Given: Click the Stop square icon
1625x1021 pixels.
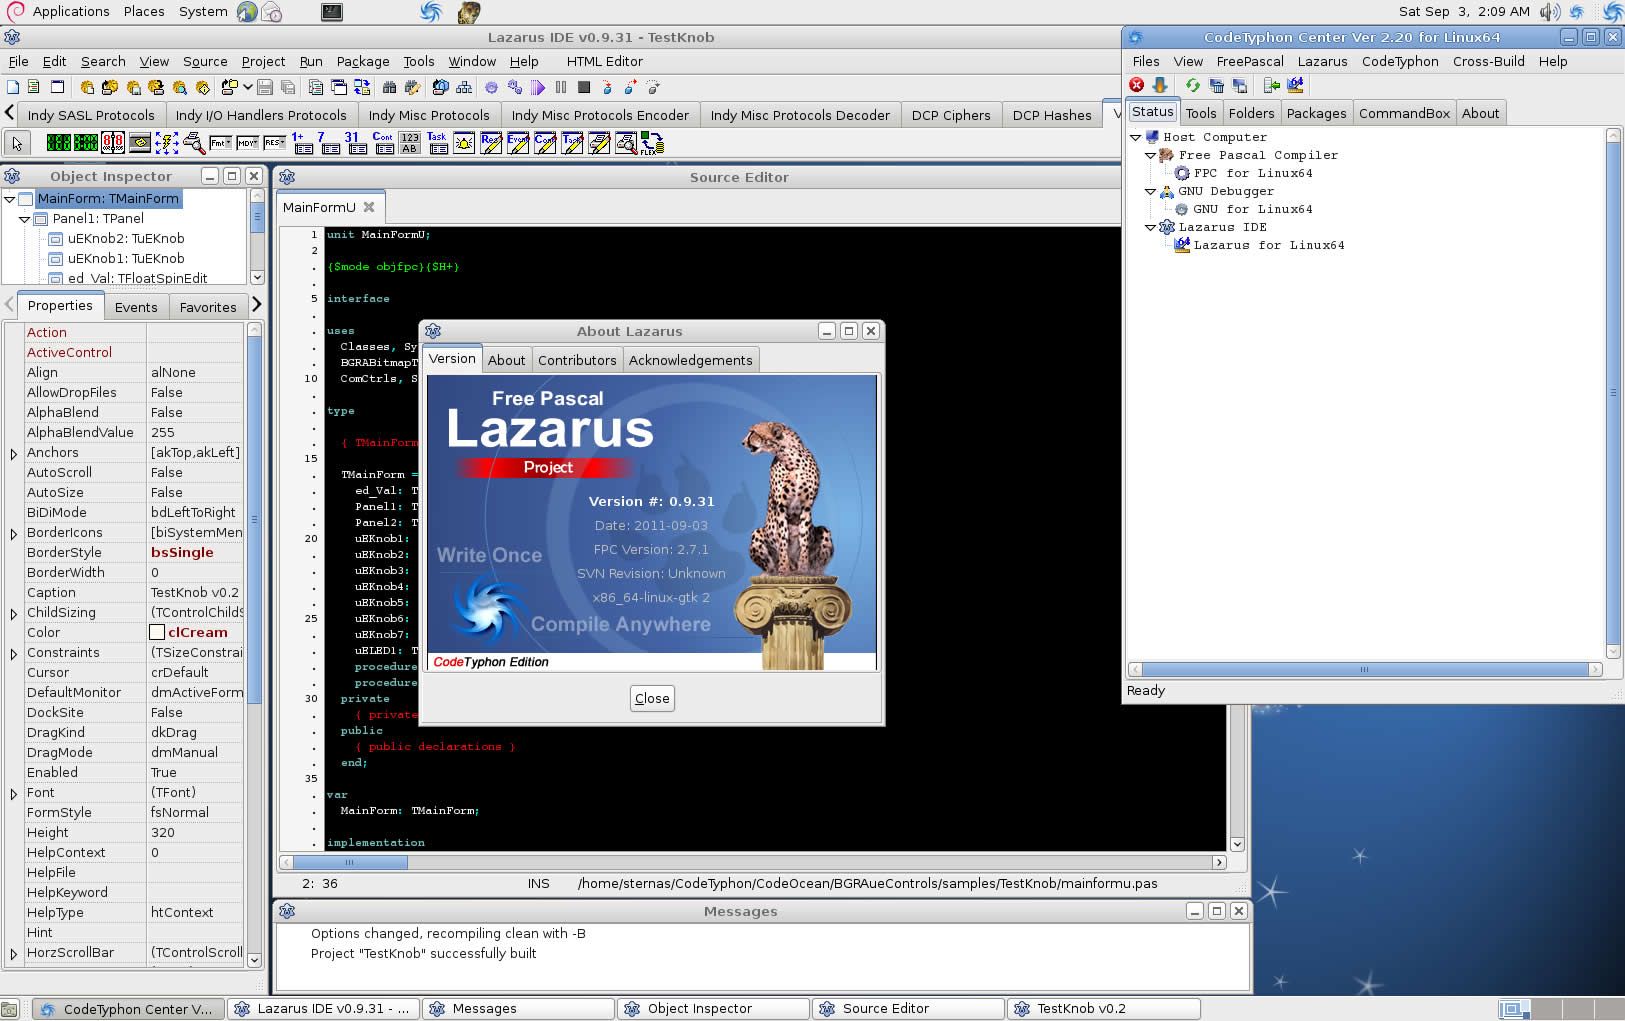Looking at the screenshot, I should click(584, 87).
